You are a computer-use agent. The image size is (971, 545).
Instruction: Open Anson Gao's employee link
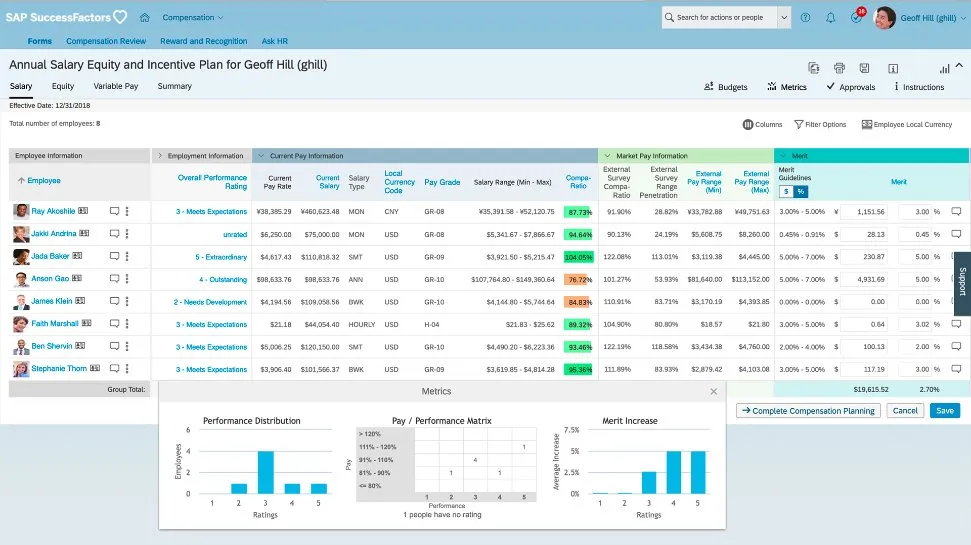(50, 279)
